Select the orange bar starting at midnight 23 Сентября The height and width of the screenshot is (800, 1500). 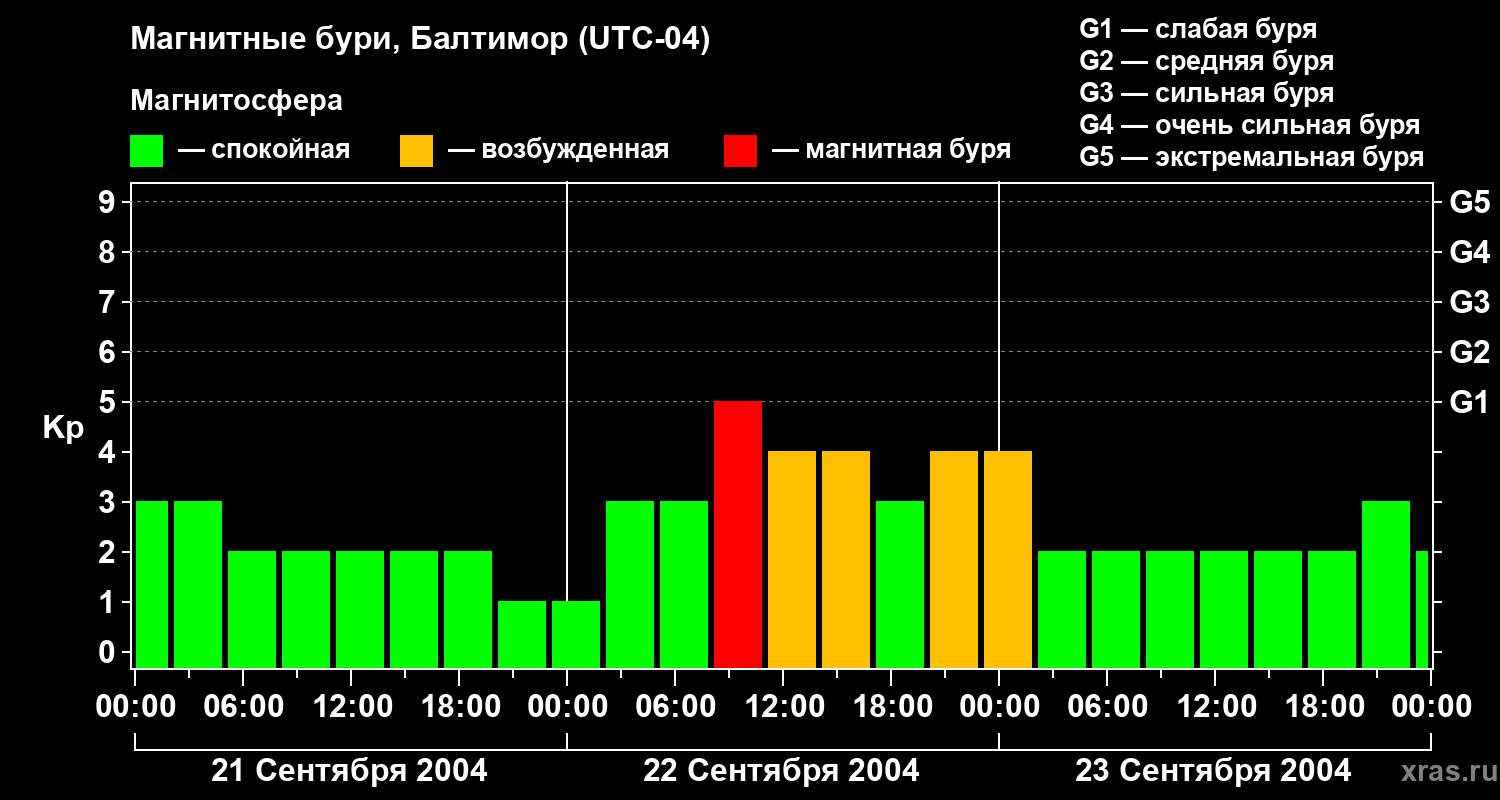pos(1008,560)
